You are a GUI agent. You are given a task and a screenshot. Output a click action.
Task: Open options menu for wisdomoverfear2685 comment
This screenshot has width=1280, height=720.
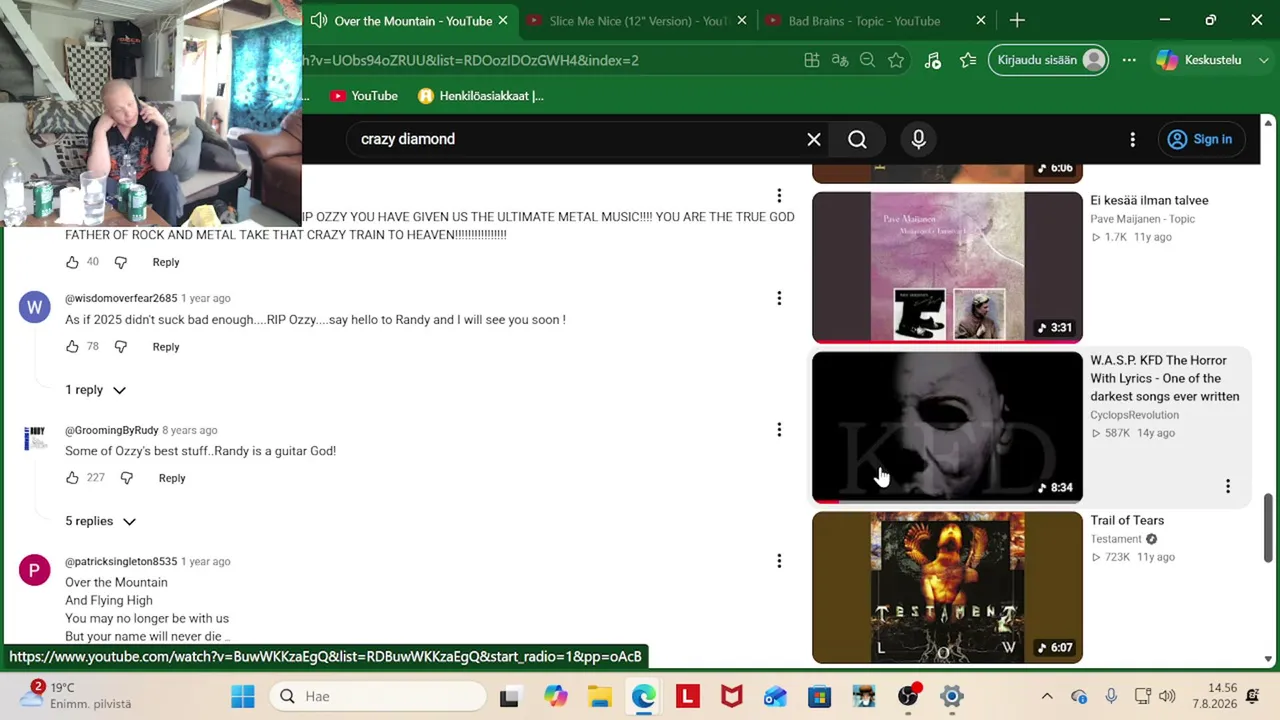(779, 298)
